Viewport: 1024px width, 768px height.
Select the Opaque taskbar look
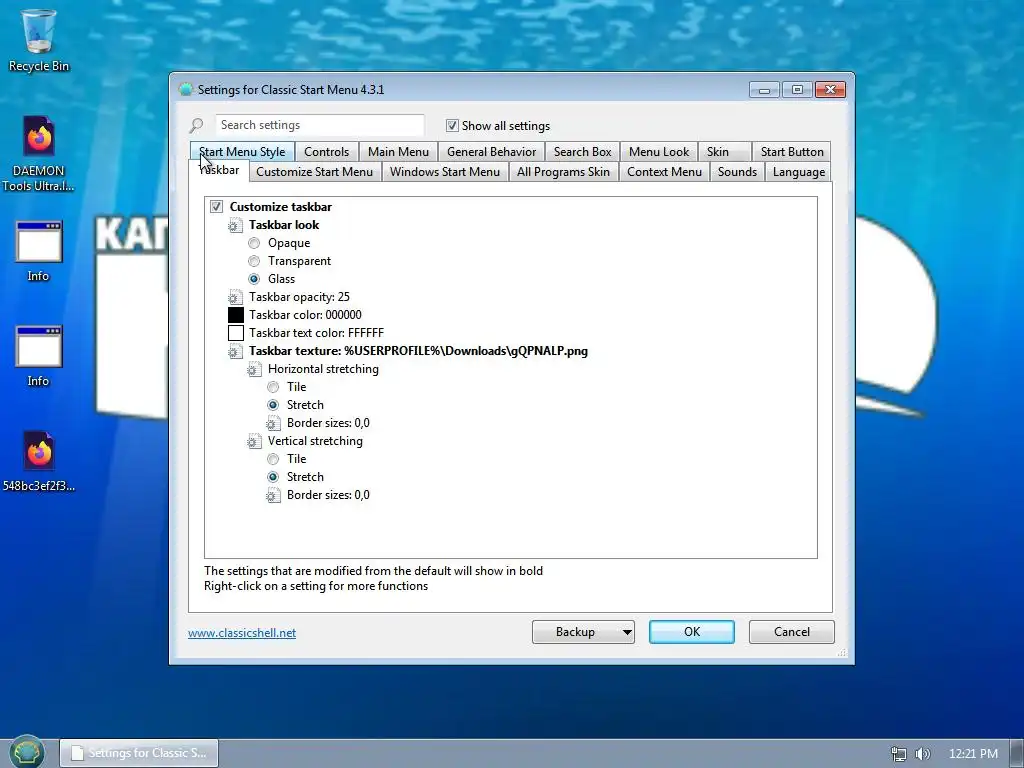click(254, 243)
